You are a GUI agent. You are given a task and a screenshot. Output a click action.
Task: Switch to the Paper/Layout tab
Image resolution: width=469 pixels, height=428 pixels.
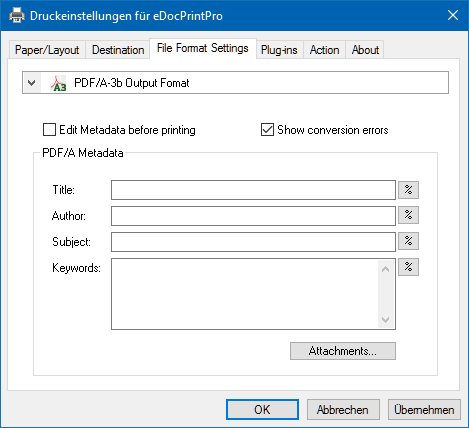47,50
